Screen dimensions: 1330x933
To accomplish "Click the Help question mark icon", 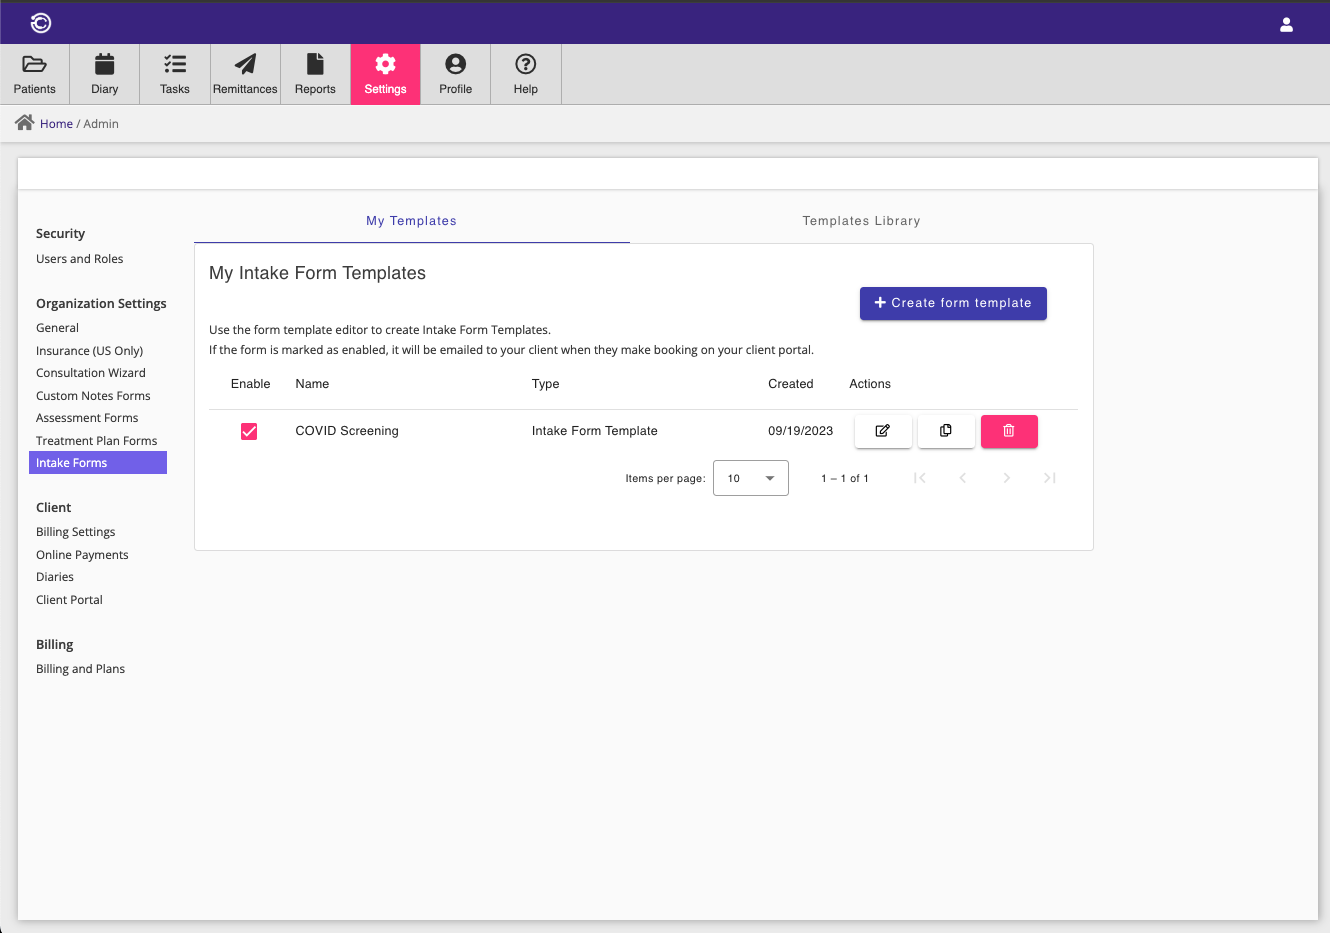I will pyautogui.click(x=525, y=65).
